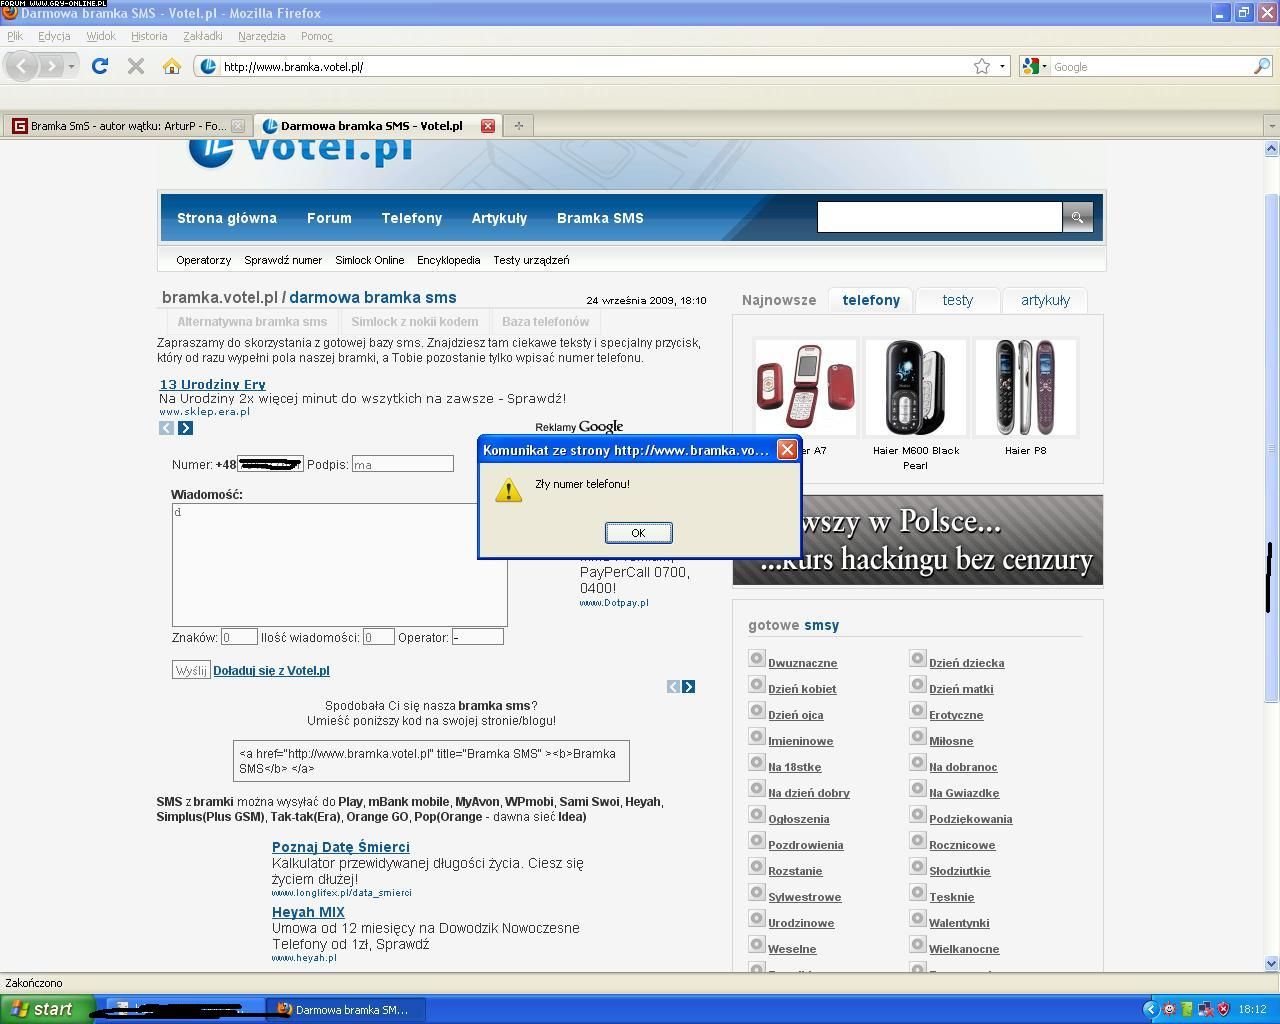Select the artykuły tab in Najnowsze
Screen dimensions: 1280x1024
click(1045, 300)
